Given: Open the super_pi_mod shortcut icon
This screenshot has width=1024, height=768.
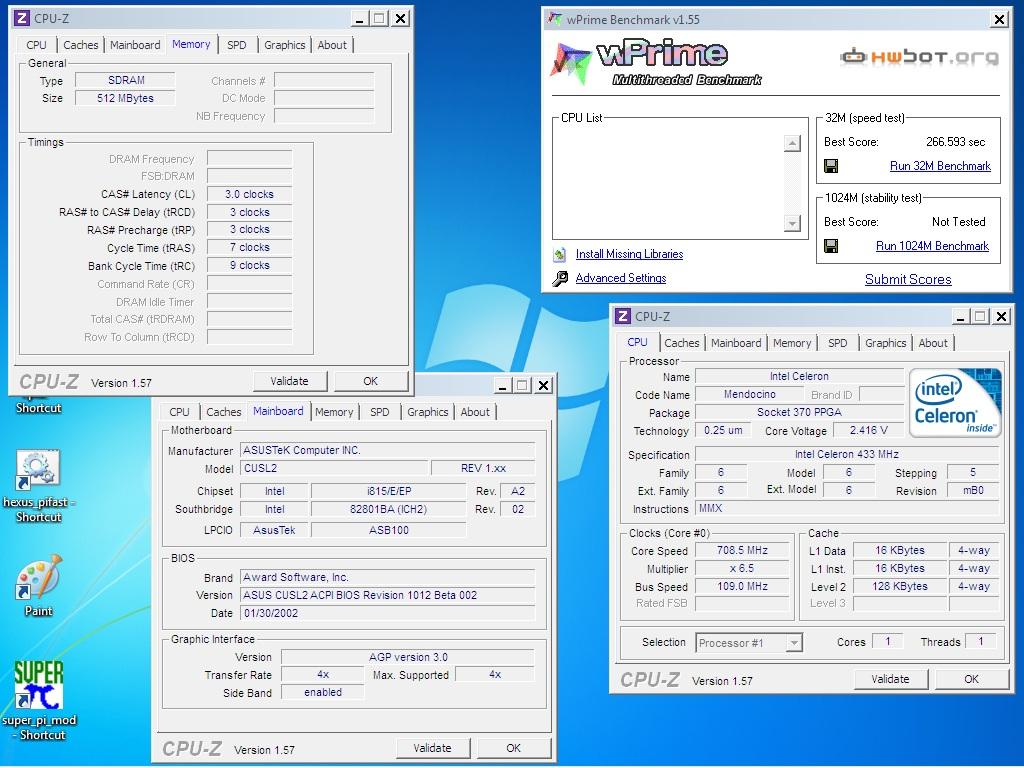Looking at the screenshot, I should point(39,701).
